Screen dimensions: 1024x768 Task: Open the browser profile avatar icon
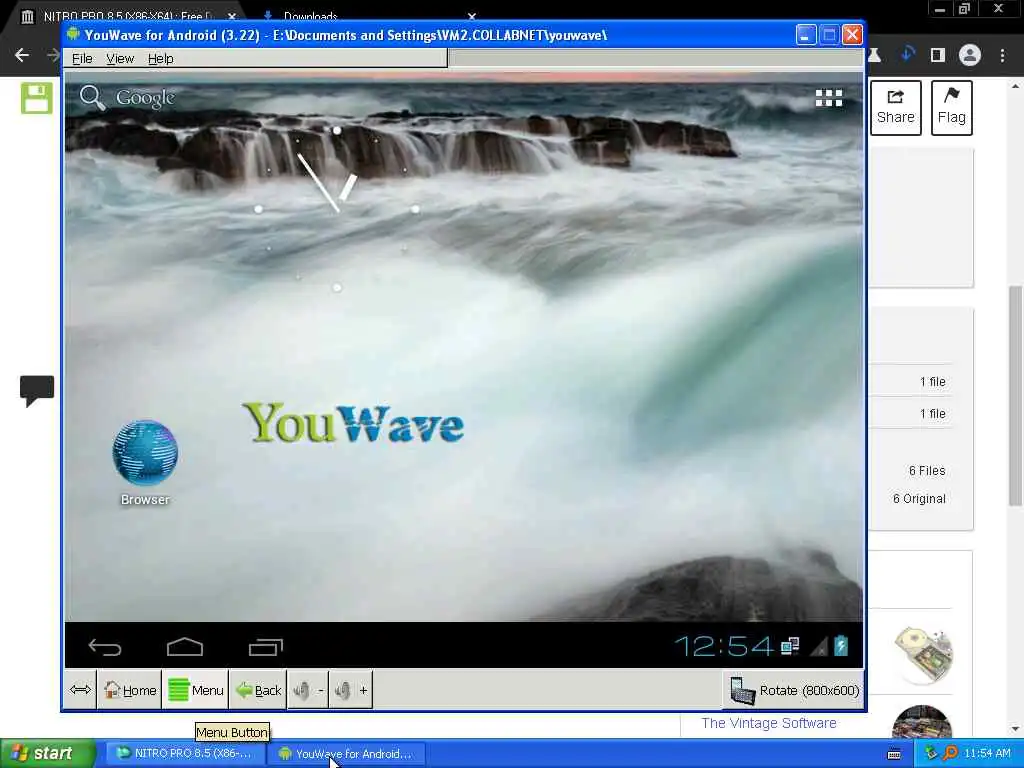970,55
